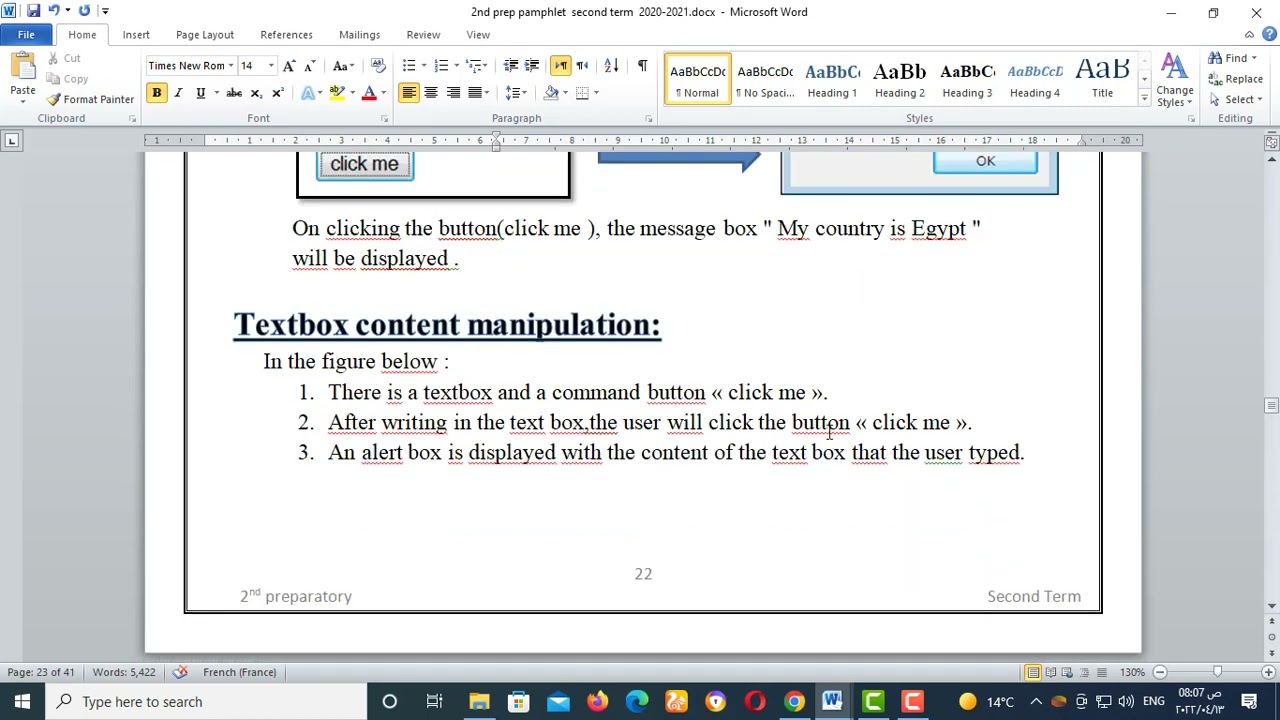Open the proofing errors status icon

(x=180, y=672)
